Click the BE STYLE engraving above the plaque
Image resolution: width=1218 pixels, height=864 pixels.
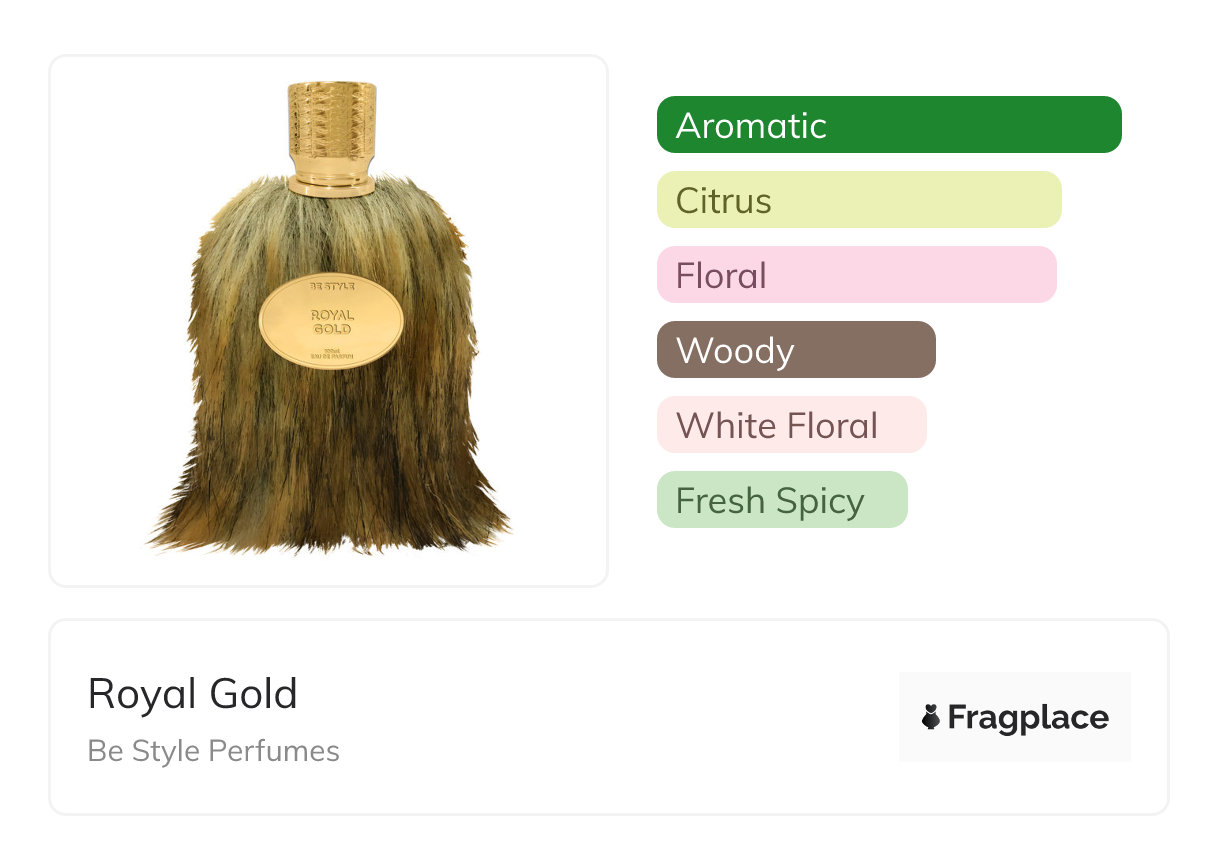click(x=331, y=286)
